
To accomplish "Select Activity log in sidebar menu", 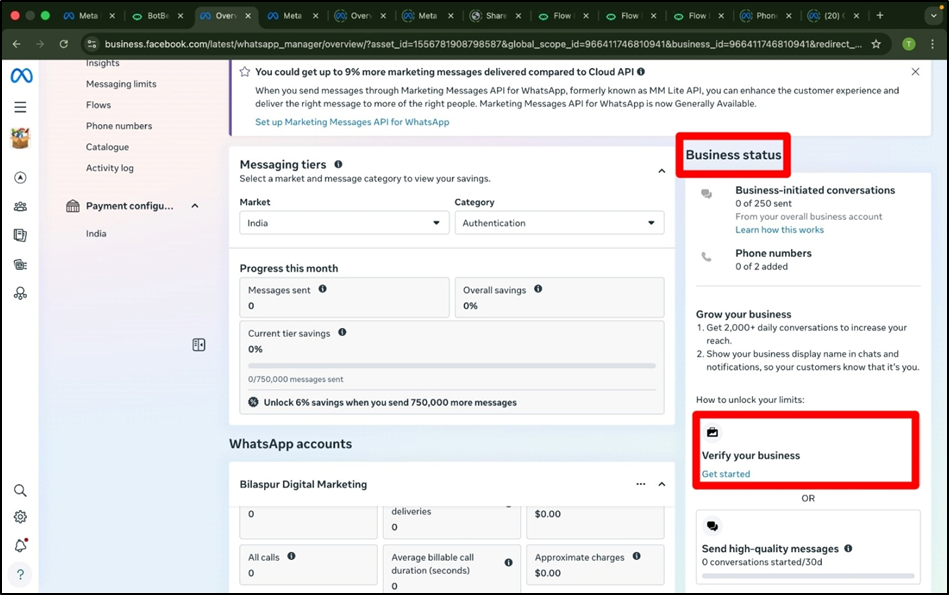I will [110, 168].
